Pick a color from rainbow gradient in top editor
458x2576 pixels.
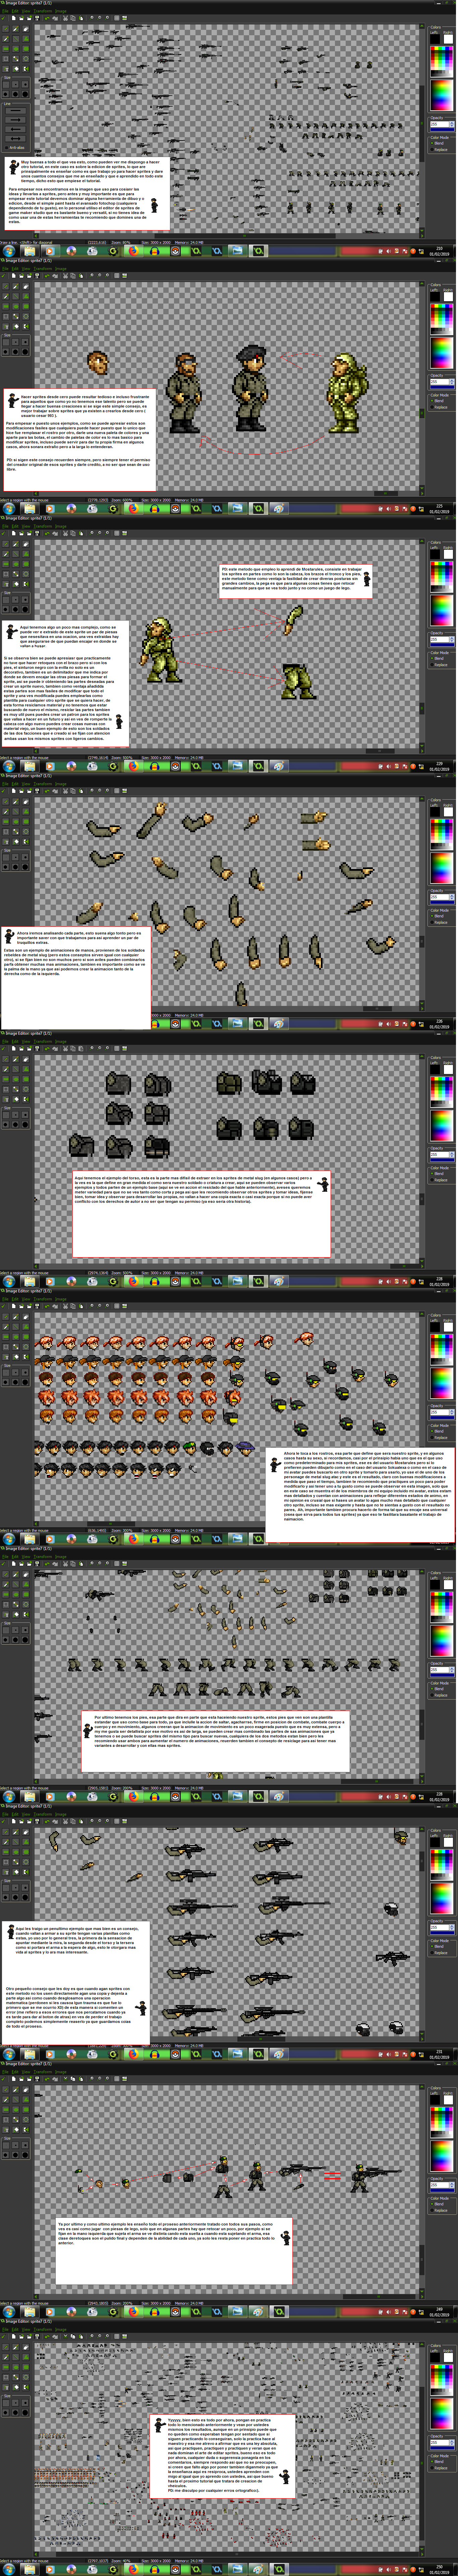tap(442, 95)
